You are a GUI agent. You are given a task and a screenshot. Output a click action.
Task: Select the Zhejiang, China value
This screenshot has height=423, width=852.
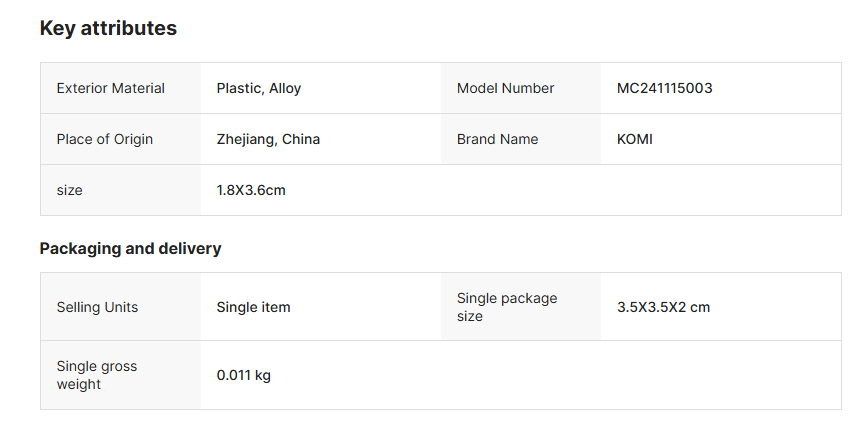tap(268, 139)
